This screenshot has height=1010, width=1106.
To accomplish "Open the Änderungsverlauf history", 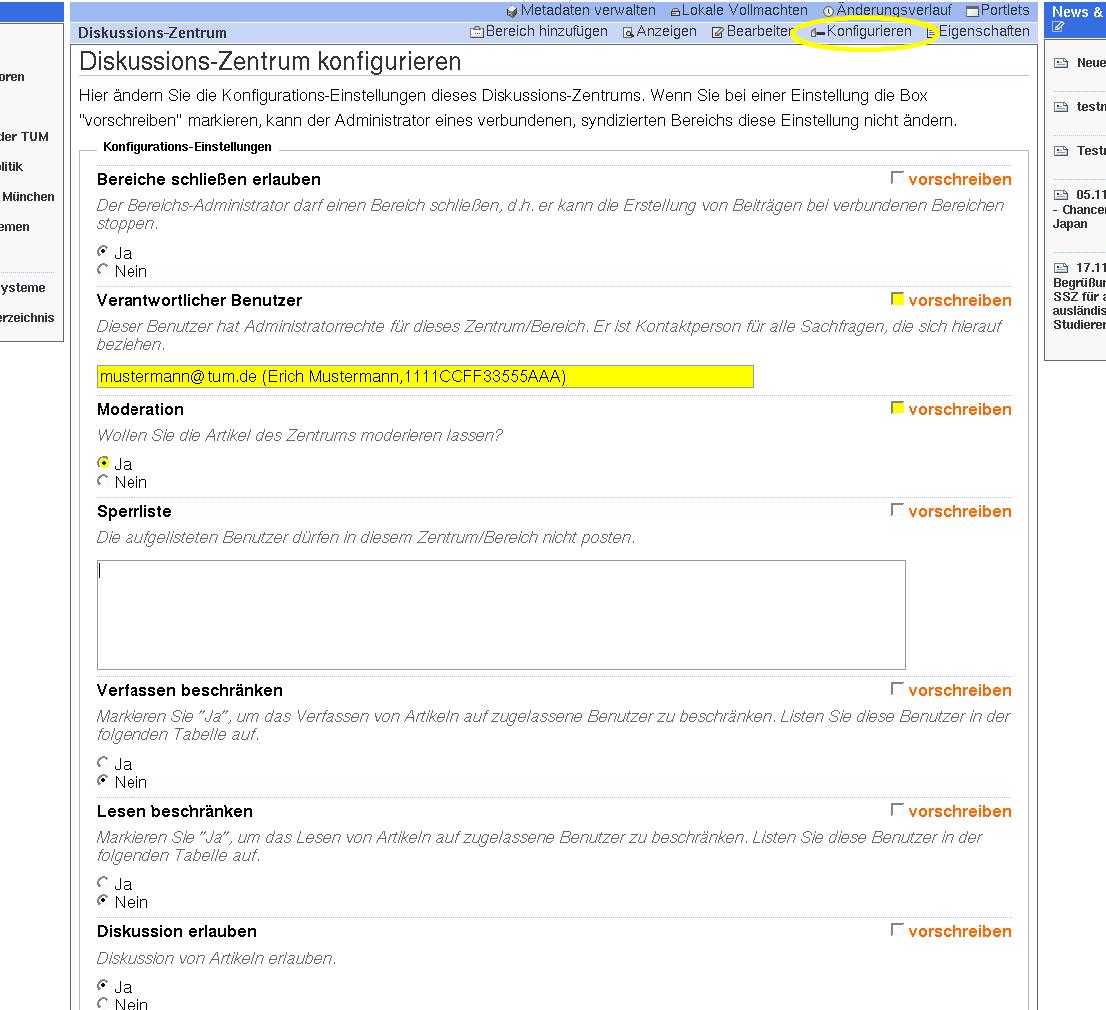I will click(x=887, y=10).
